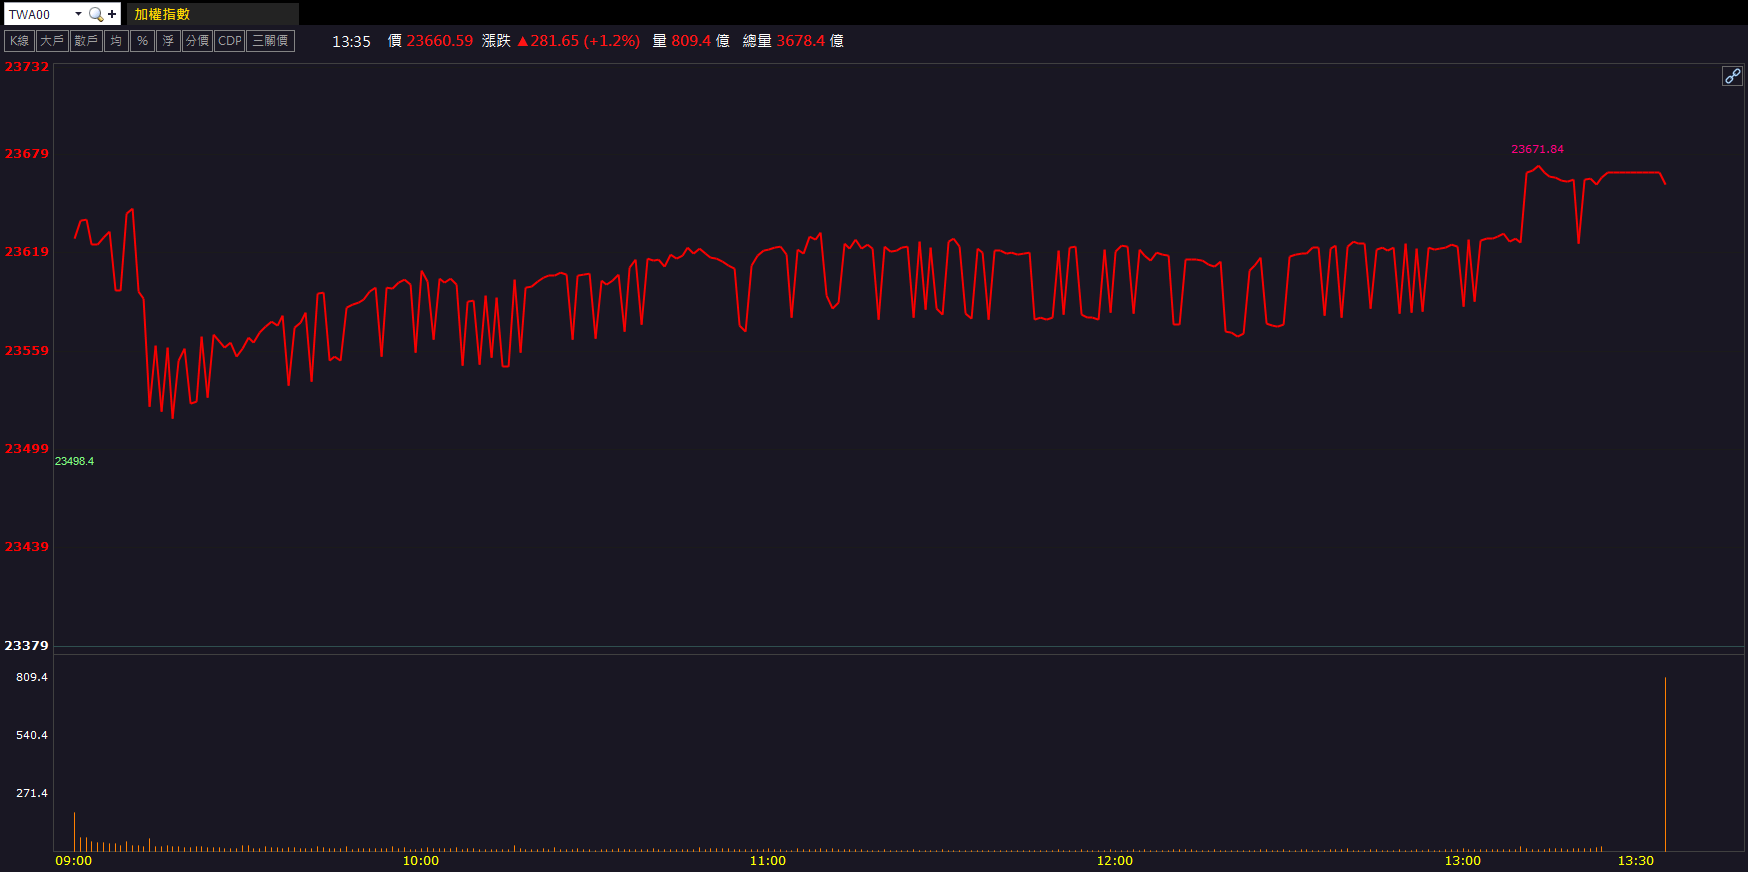1748x872 pixels.
Task: Click the 23498.4 low price label
Action: [74, 461]
